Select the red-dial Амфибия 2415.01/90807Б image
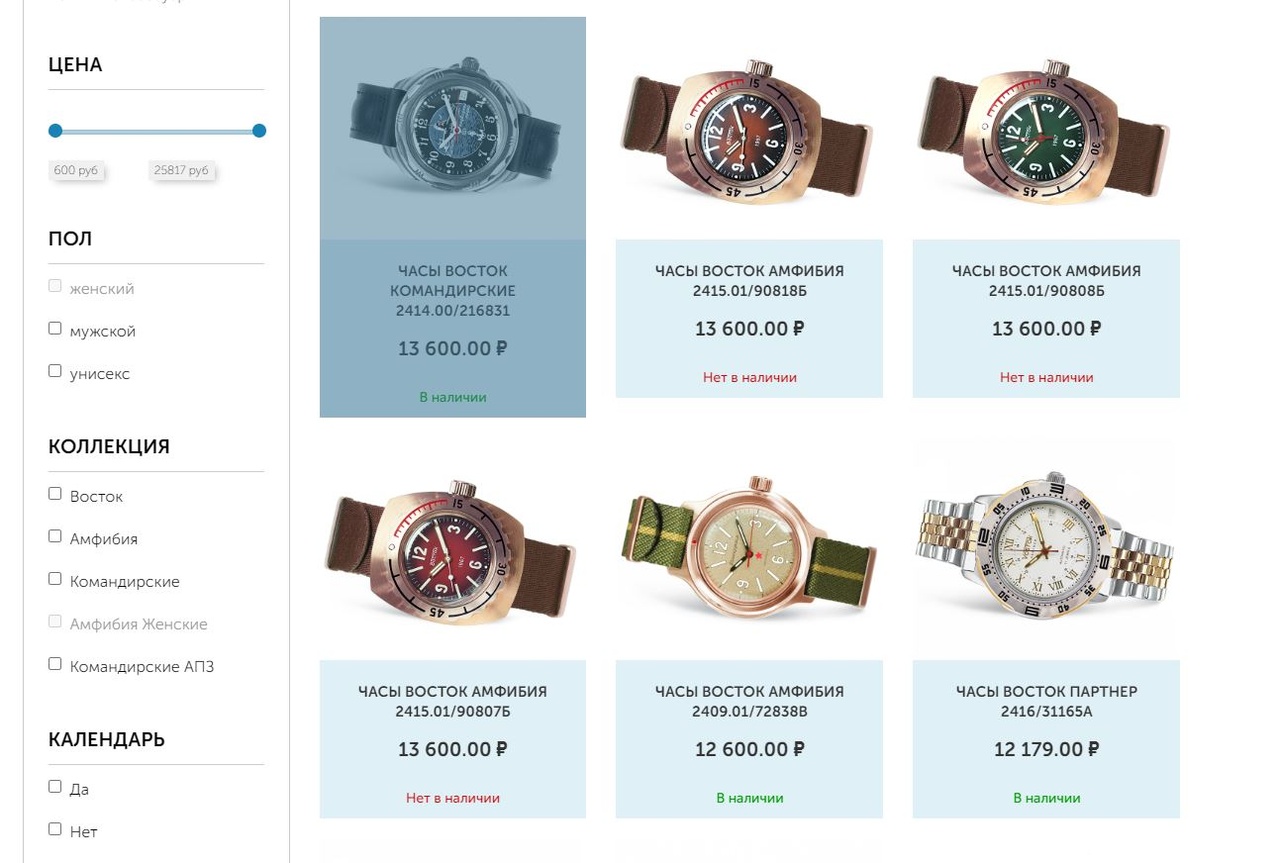 (x=452, y=550)
